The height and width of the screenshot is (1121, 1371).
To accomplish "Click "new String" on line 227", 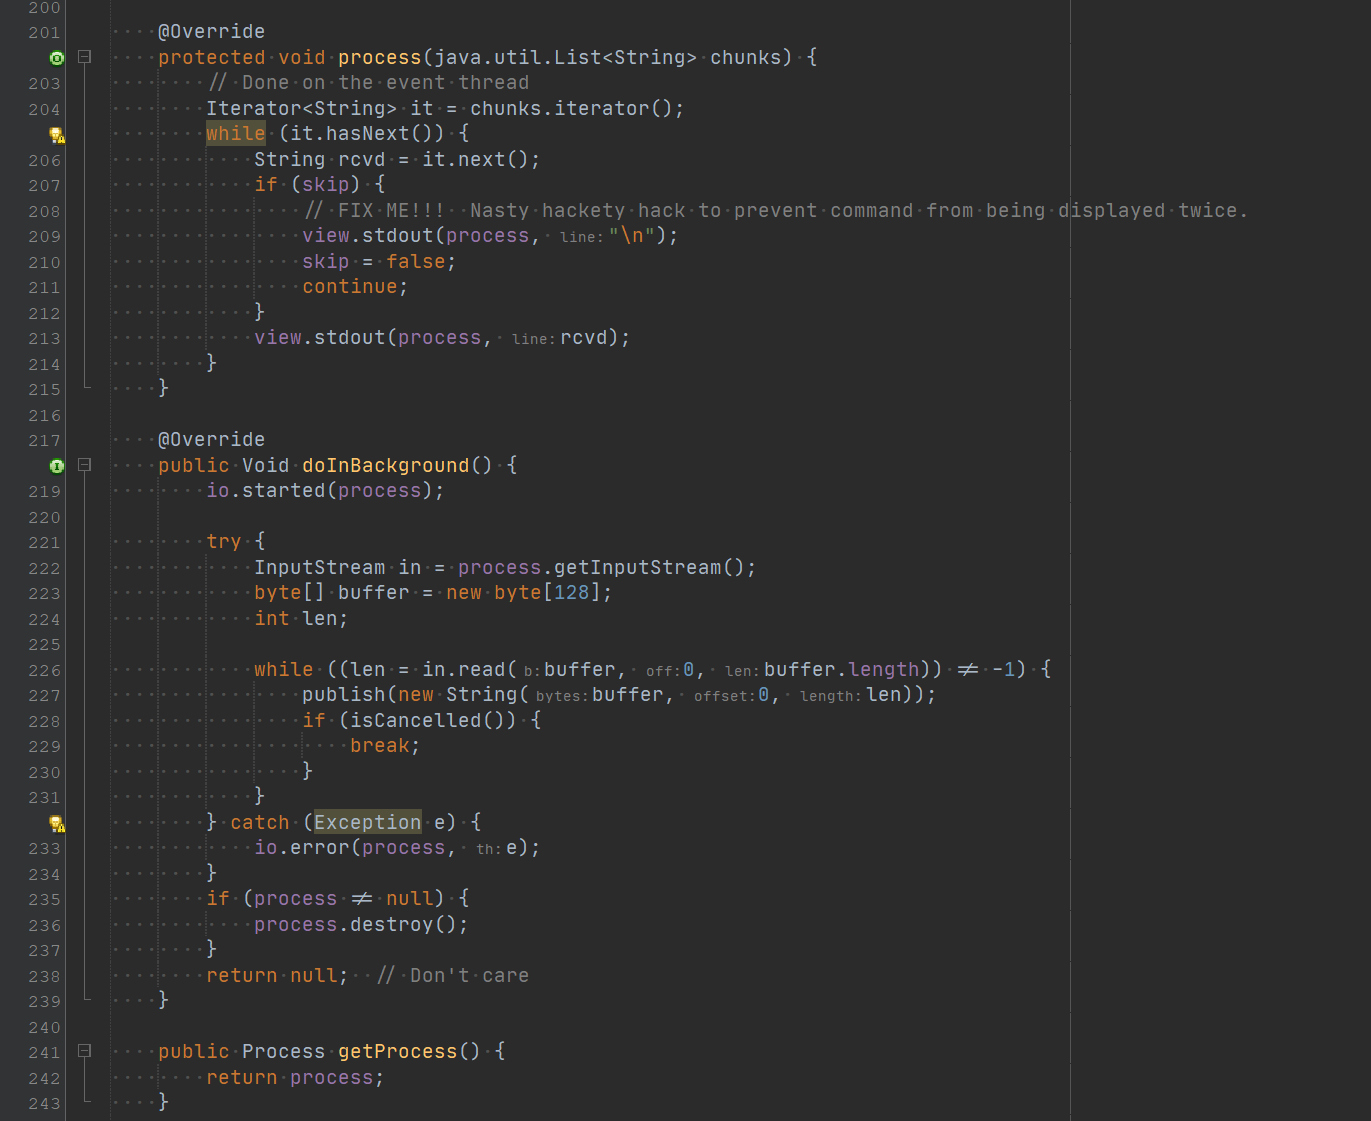I will click(x=458, y=695).
